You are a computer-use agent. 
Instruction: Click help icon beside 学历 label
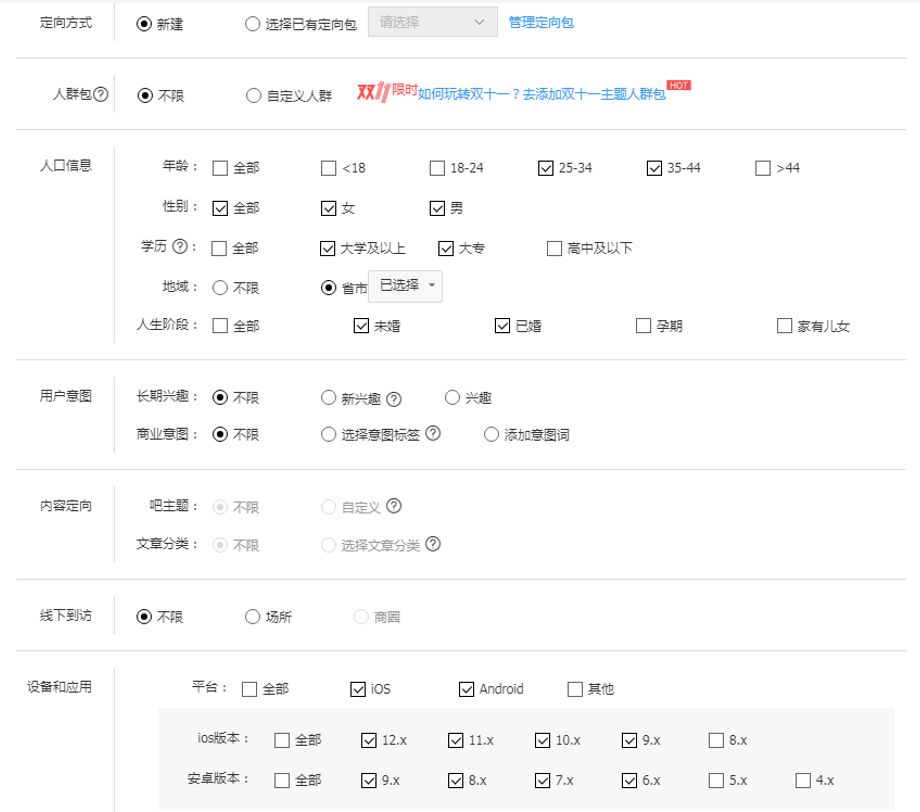click(180, 246)
